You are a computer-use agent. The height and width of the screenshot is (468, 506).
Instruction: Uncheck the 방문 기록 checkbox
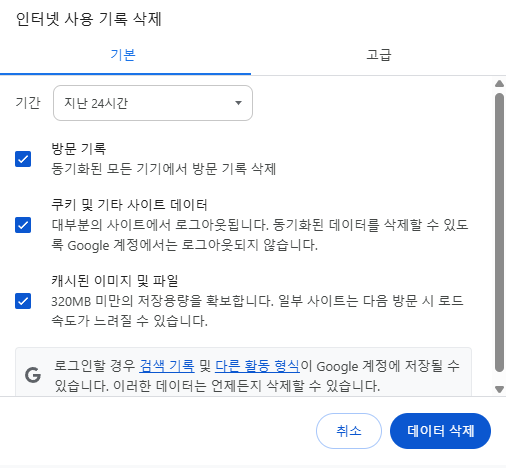[23, 159]
